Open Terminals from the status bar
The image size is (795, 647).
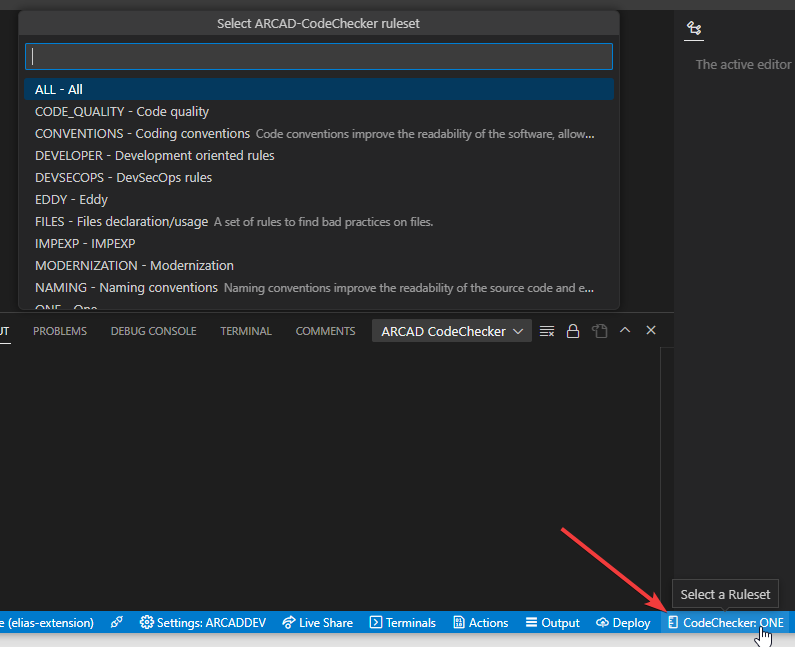tap(403, 622)
